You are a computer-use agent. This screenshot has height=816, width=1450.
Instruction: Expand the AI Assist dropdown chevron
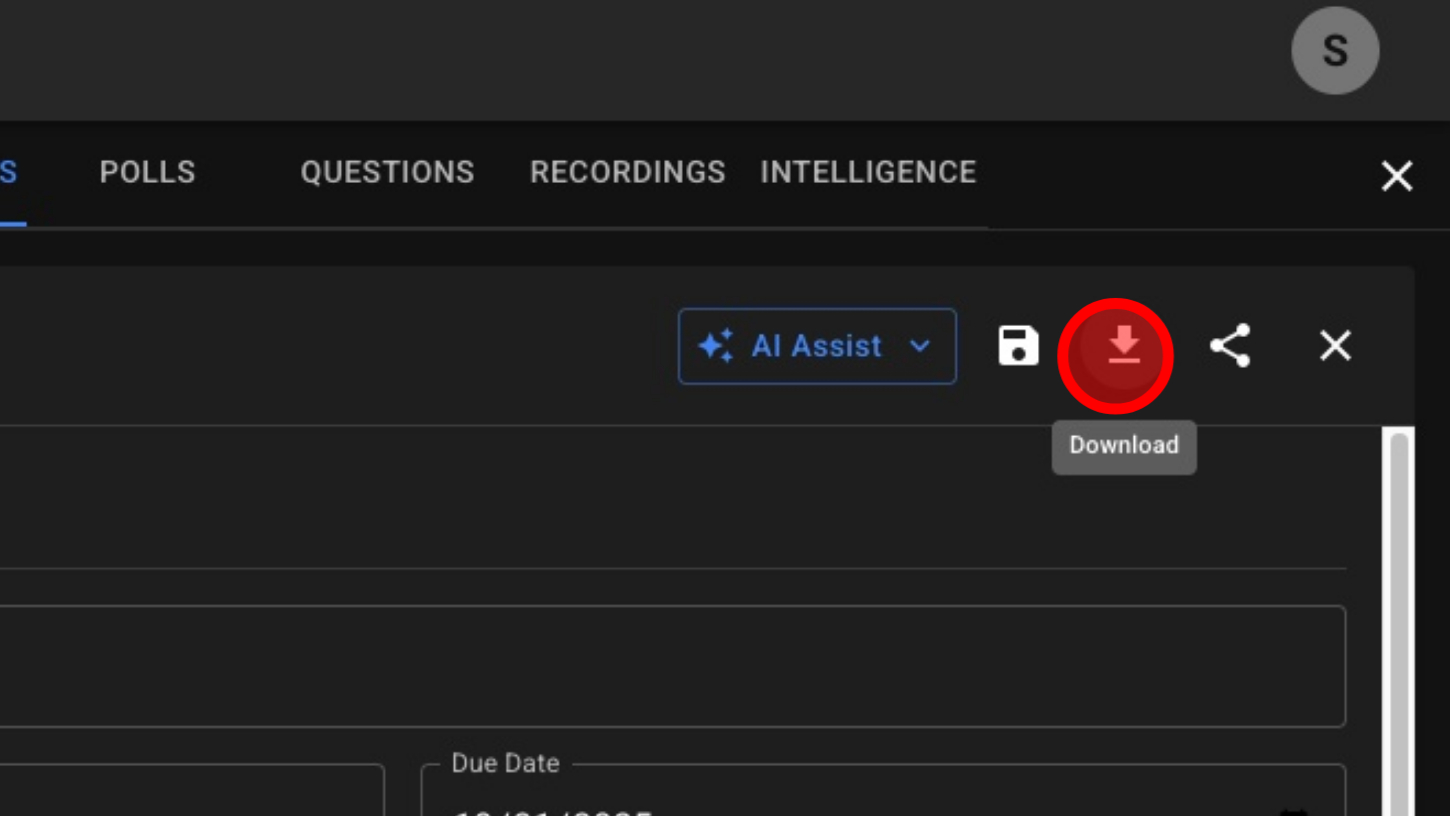coord(920,346)
